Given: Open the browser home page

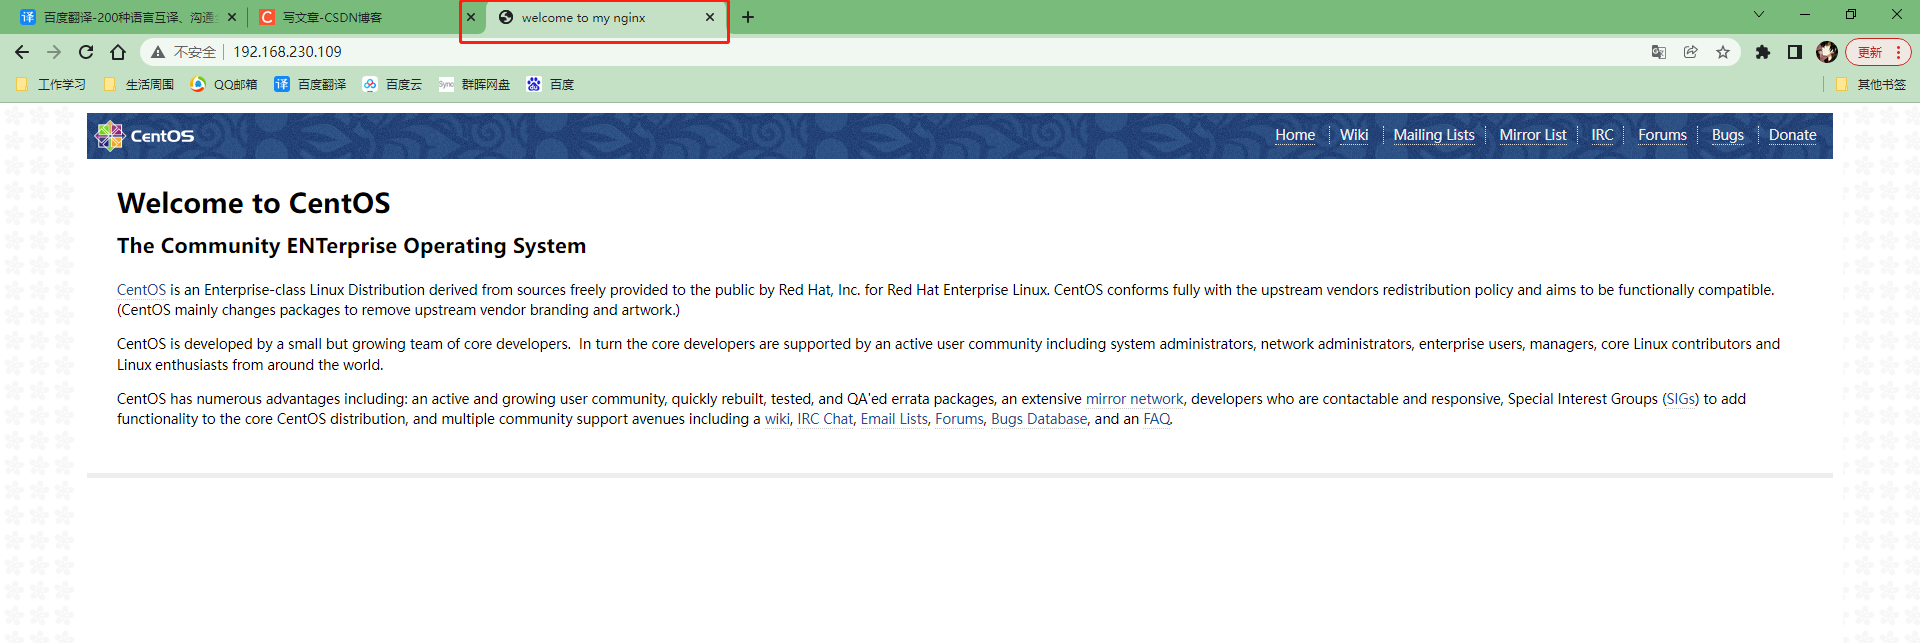Looking at the screenshot, I should (118, 52).
